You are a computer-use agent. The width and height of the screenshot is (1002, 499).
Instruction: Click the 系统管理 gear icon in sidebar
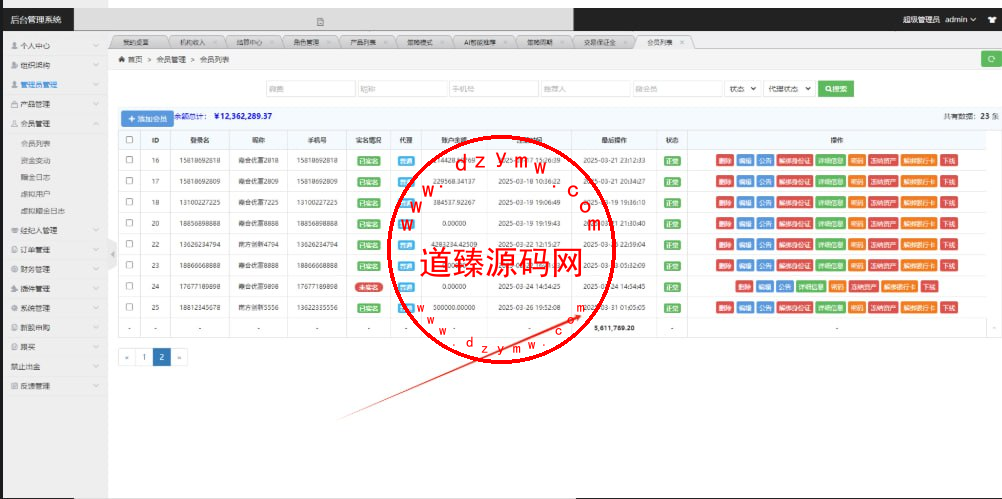(15, 308)
